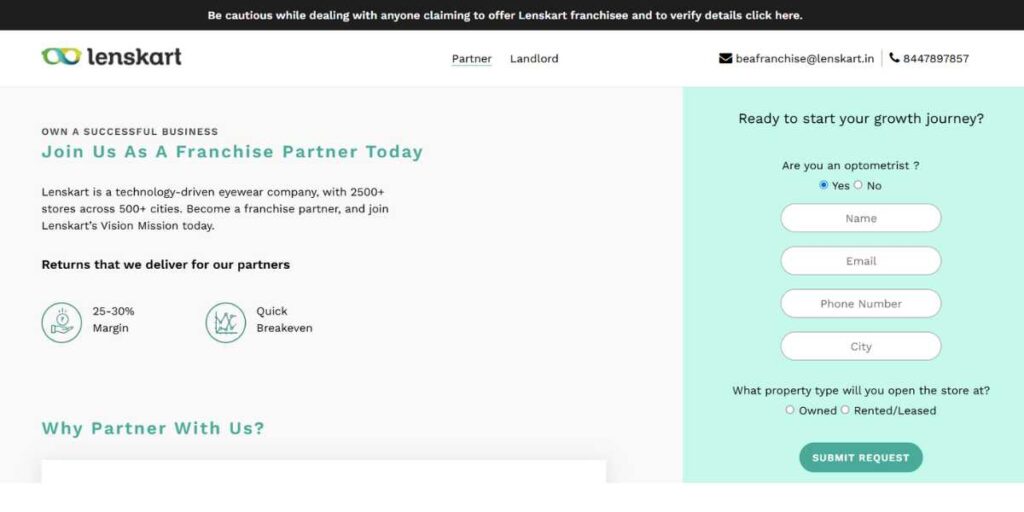Click Join Us As A Franchise Partner heading

pyautogui.click(x=232, y=152)
